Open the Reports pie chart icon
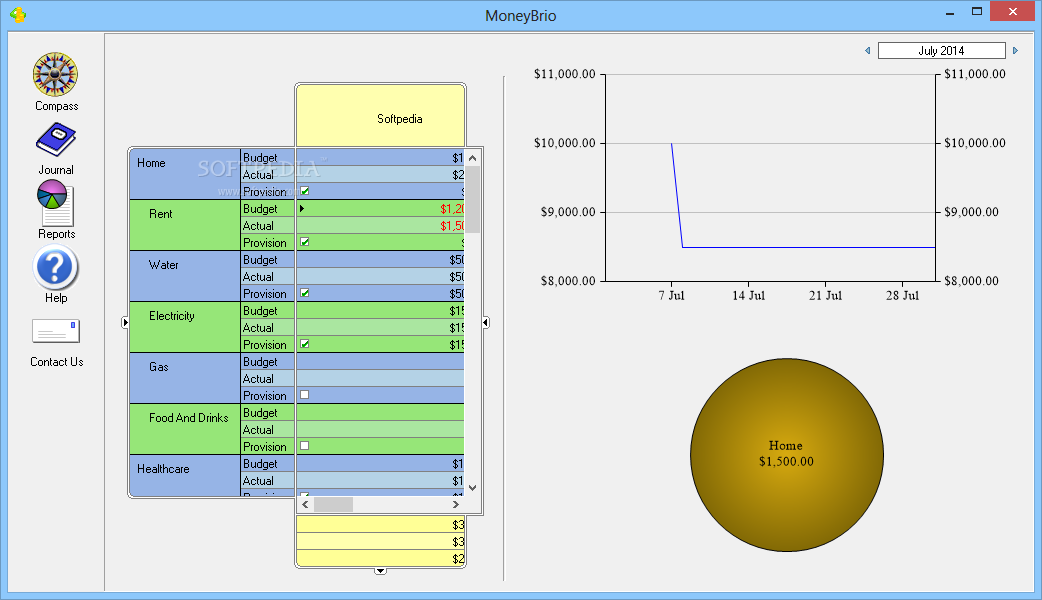The image size is (1042, 600). click(x=56, y=203)
